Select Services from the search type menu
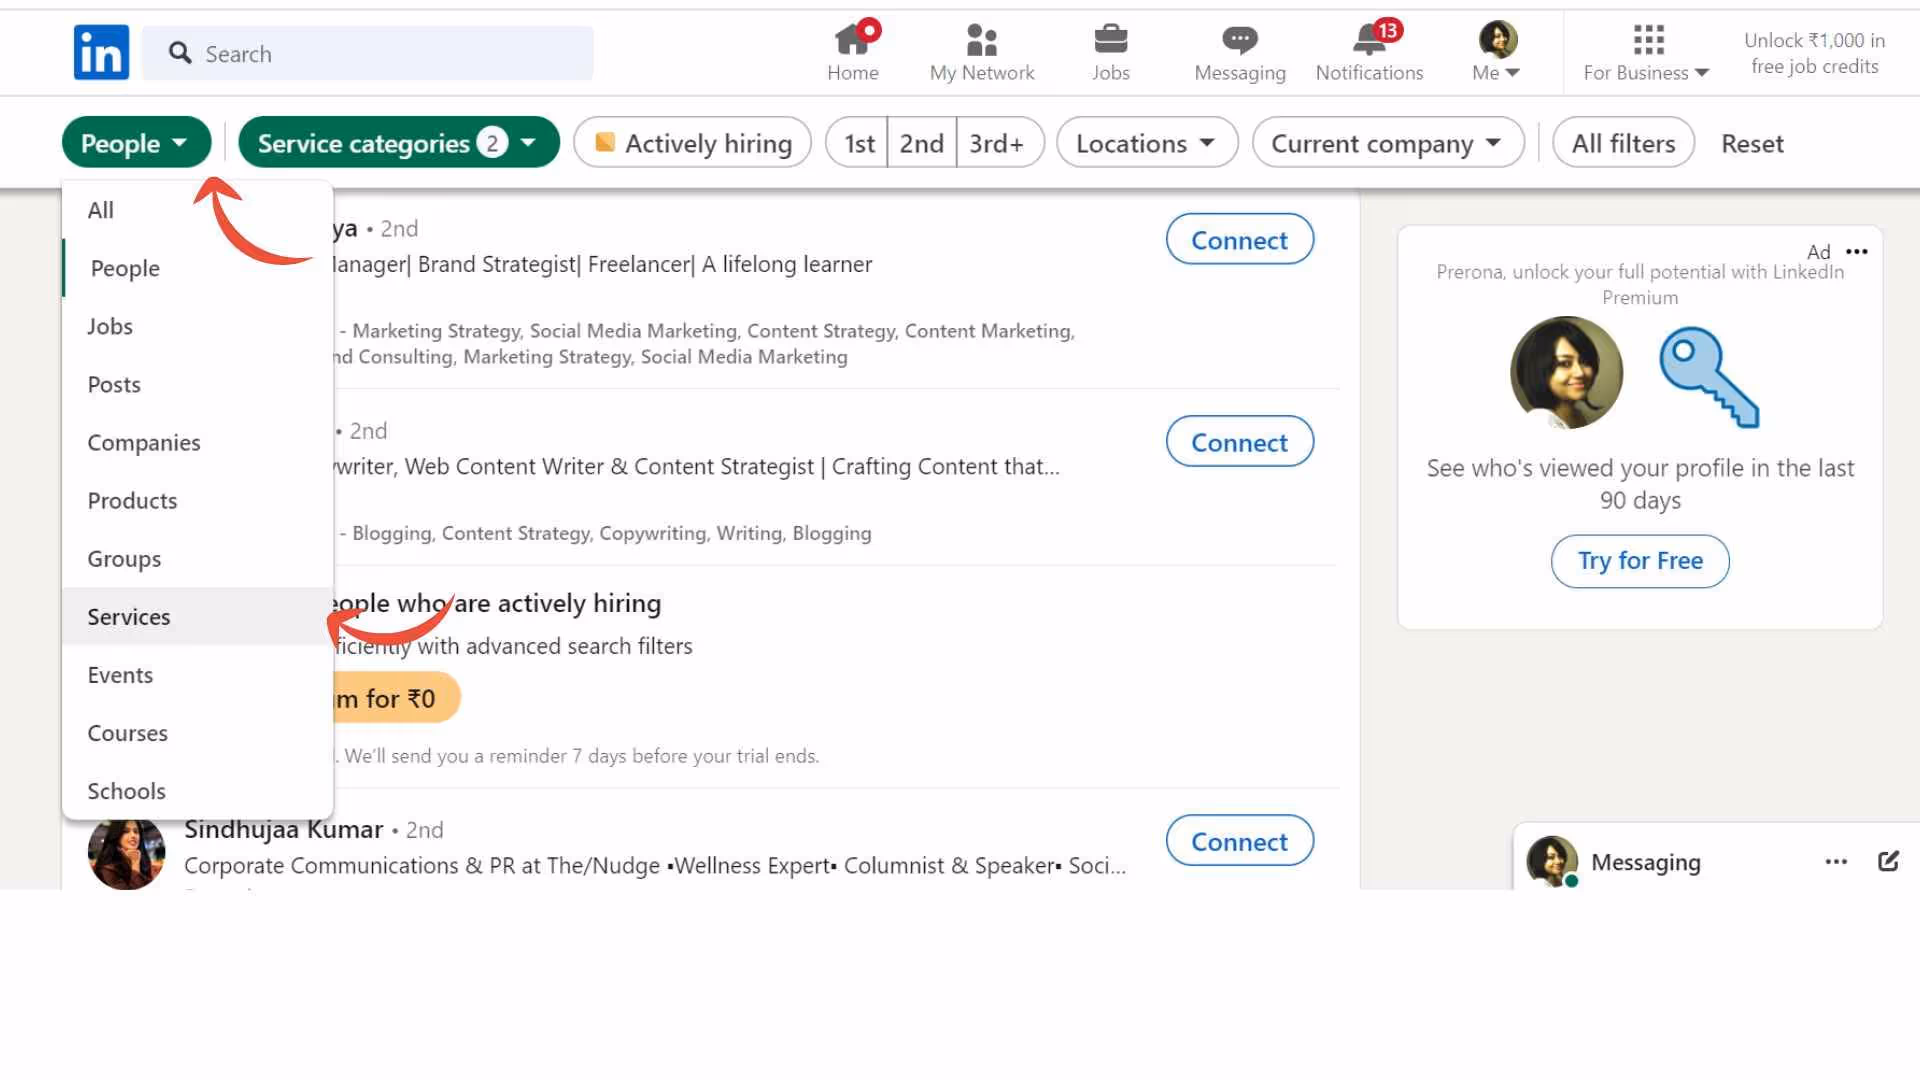The width and height of the screenshot is (1920, 1080). pyautogui.click(x=129, y=617)
